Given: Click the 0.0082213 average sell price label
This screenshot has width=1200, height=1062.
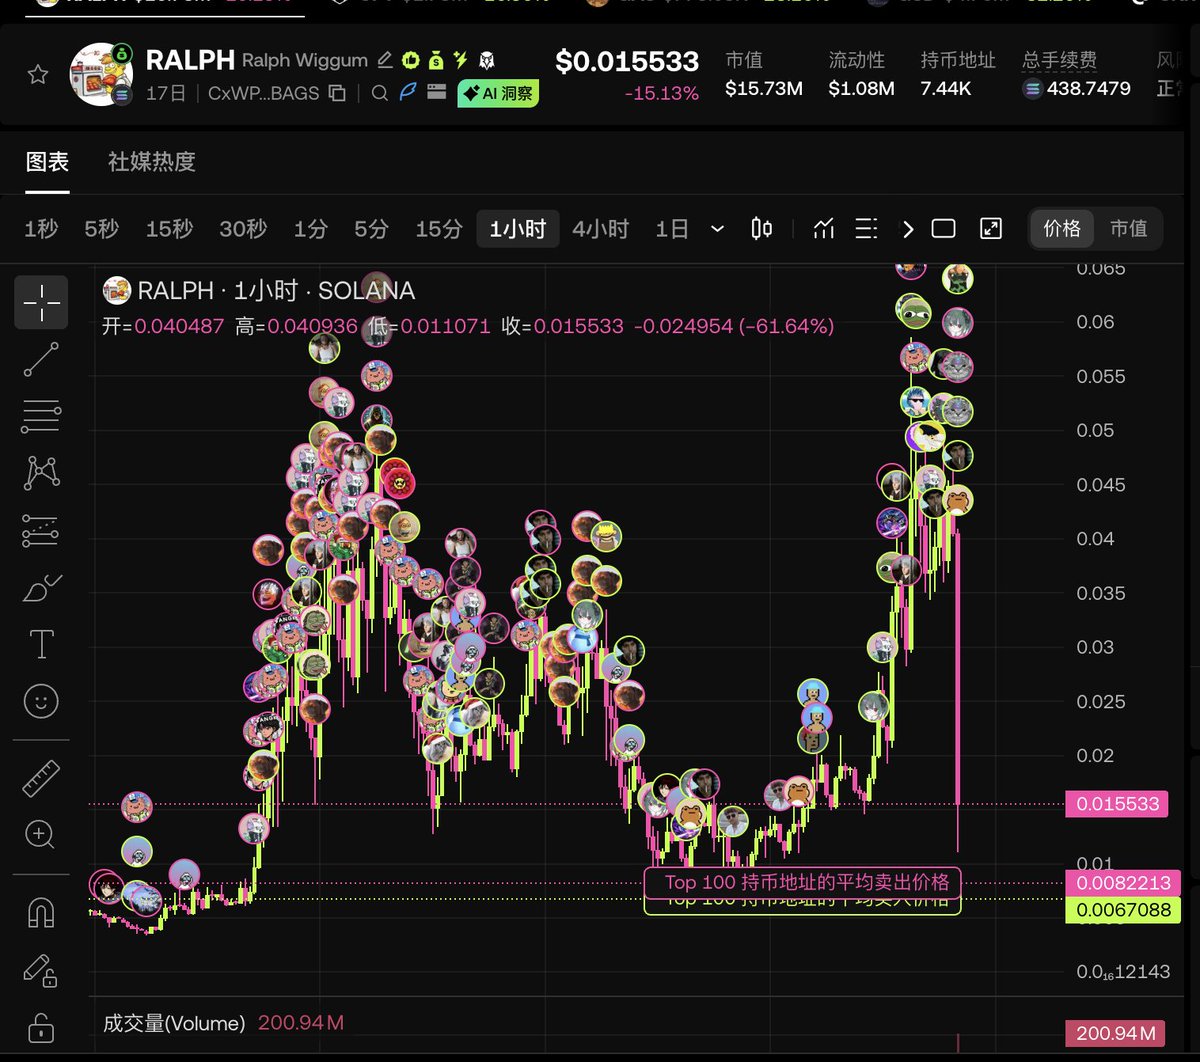Looking at the screenshot, I should point(1123,883).
